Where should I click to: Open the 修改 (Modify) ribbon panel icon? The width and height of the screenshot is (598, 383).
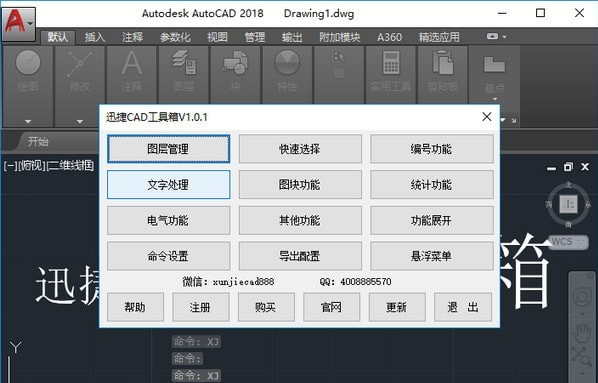click(80, 64)
